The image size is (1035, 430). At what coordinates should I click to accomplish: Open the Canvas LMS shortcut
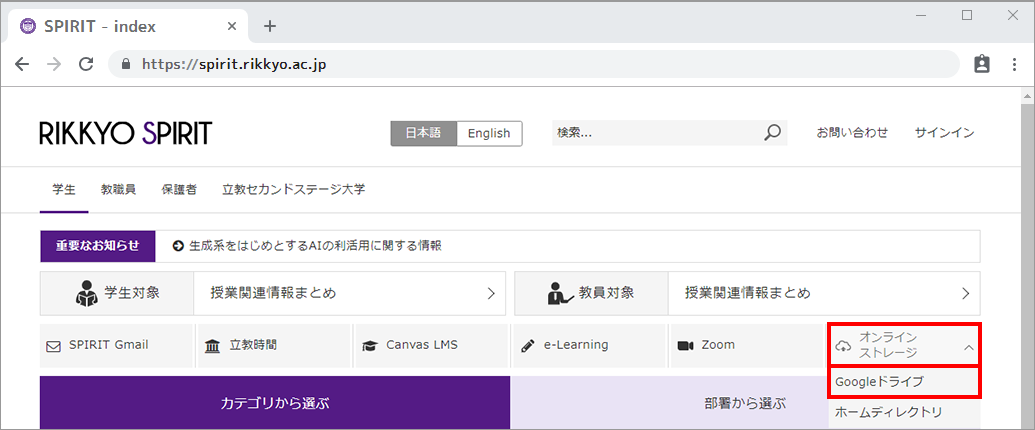pyautogui.click(x=432, y=346)
